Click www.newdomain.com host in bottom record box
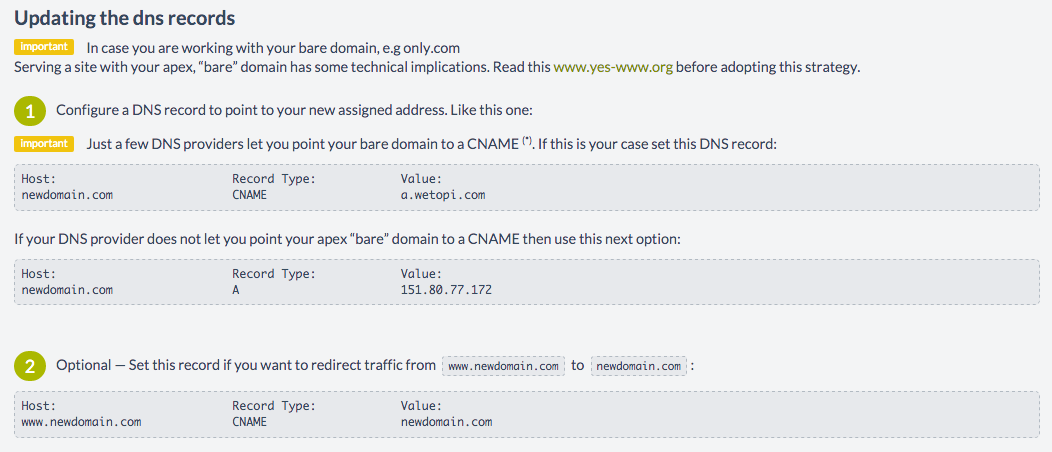 point(81,422)
